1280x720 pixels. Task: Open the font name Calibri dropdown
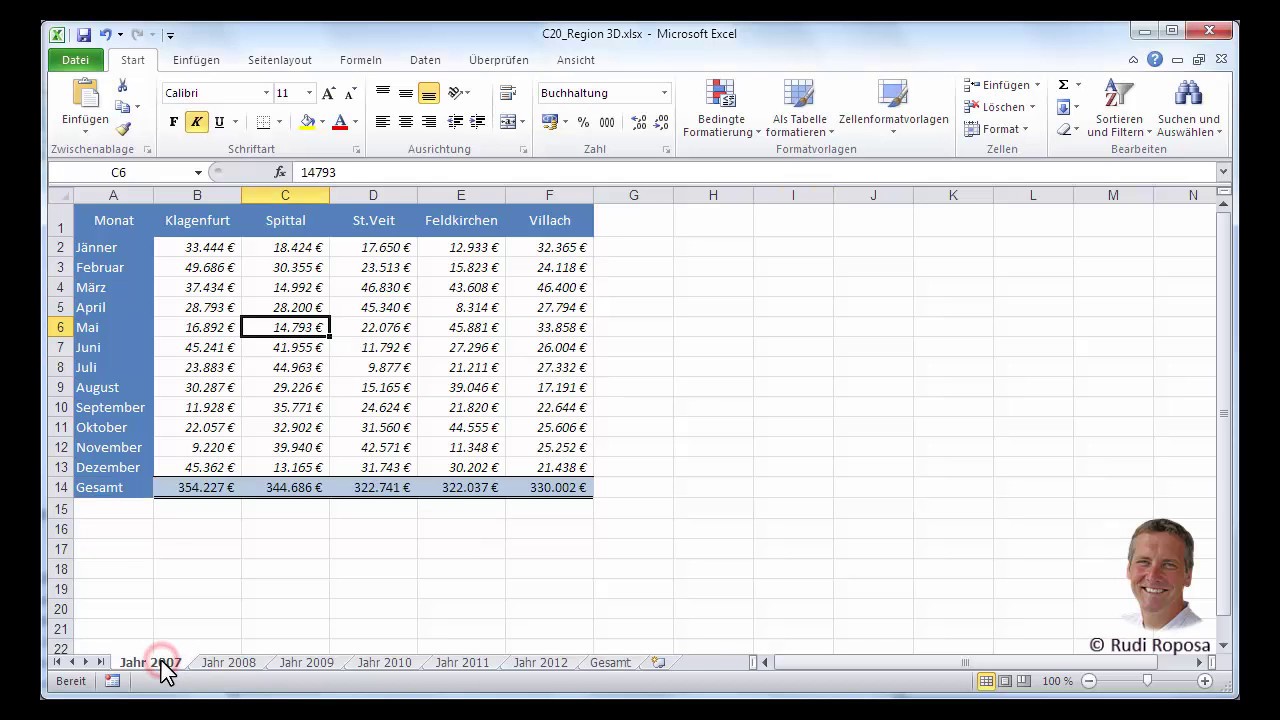(x=266, y=93)
